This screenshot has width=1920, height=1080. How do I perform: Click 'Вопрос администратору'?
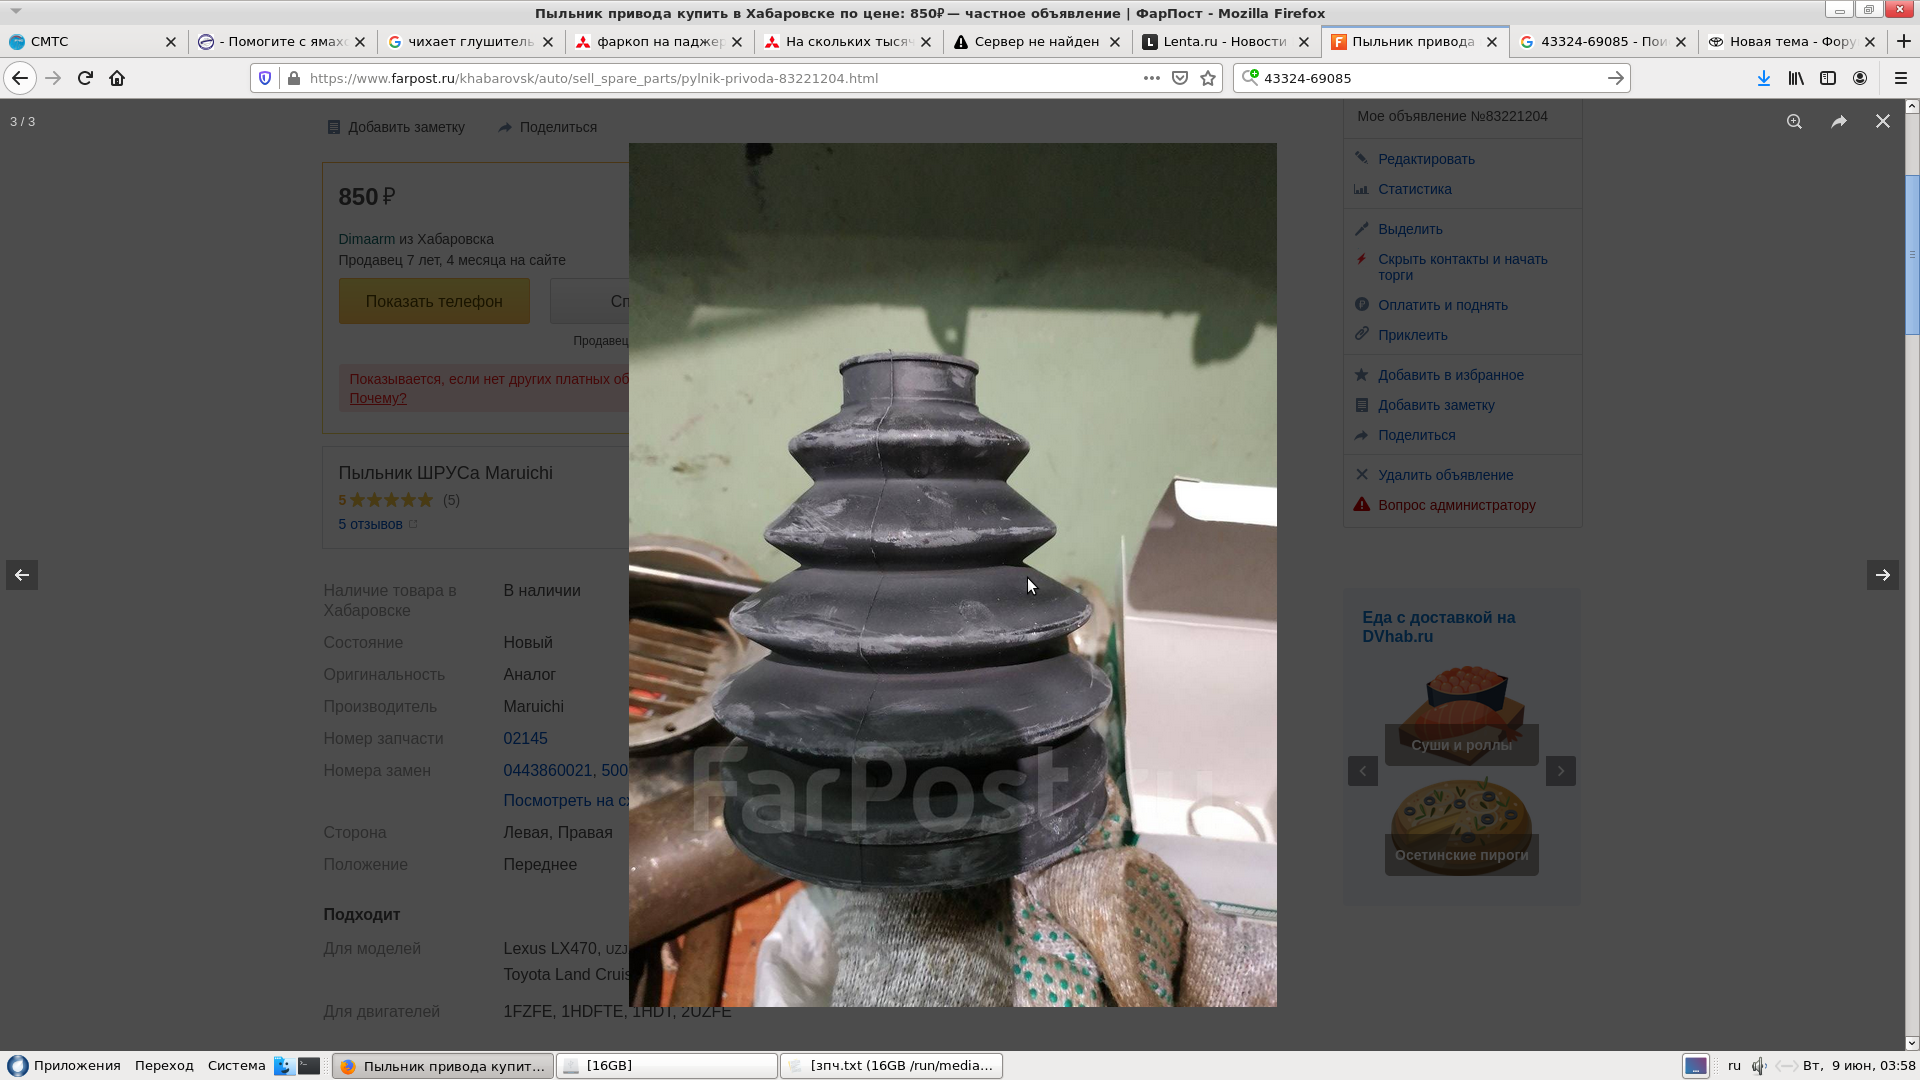point(1456,505)
